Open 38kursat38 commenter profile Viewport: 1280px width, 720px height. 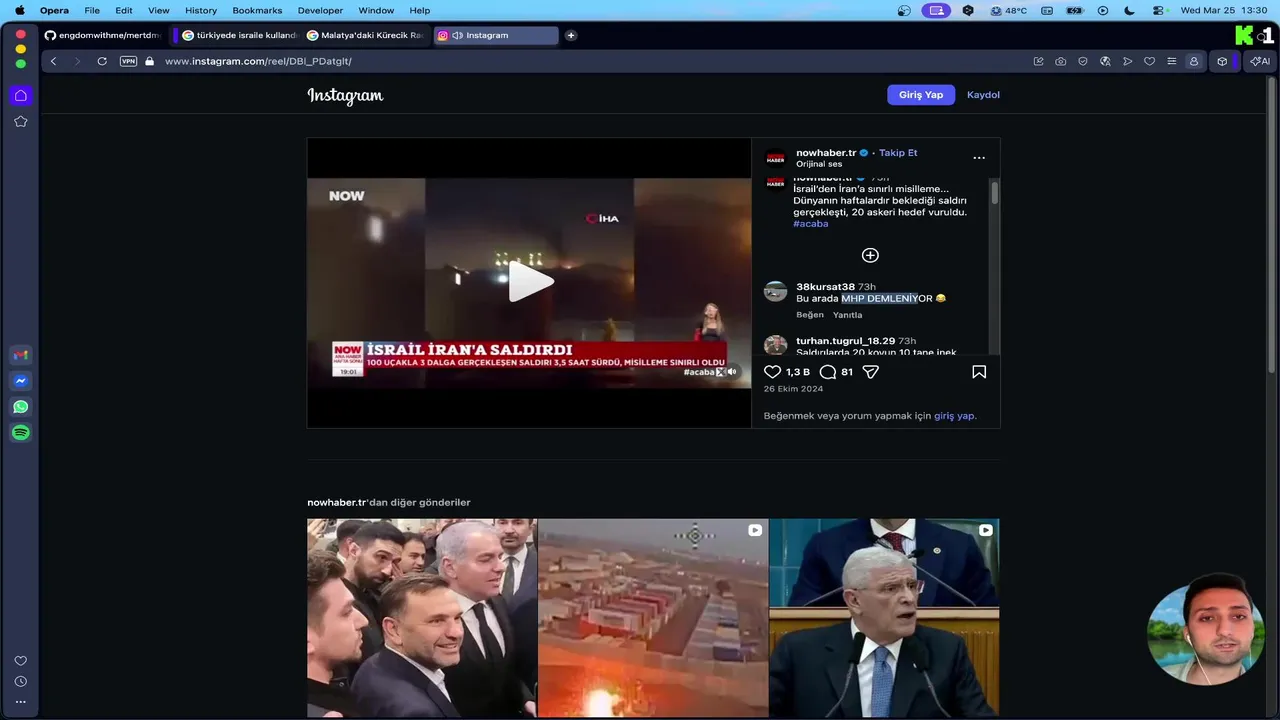tap(825, 287)
